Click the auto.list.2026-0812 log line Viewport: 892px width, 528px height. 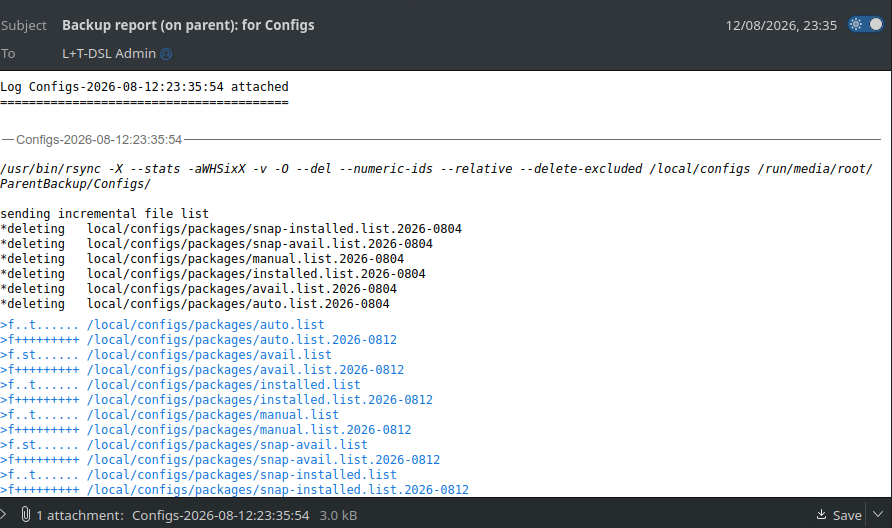(199, 340)
